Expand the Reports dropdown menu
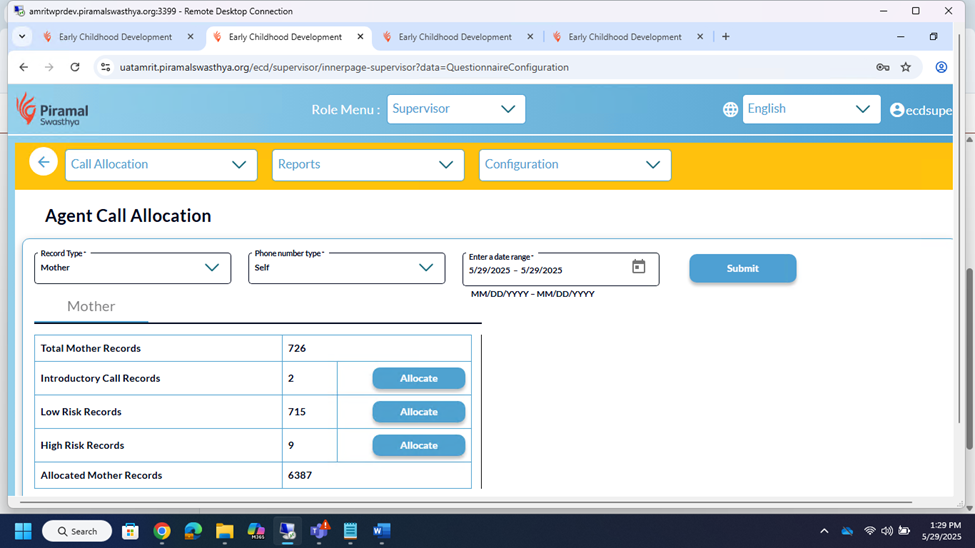The height and width of the screenshot is (548, 975). point(367,165)
